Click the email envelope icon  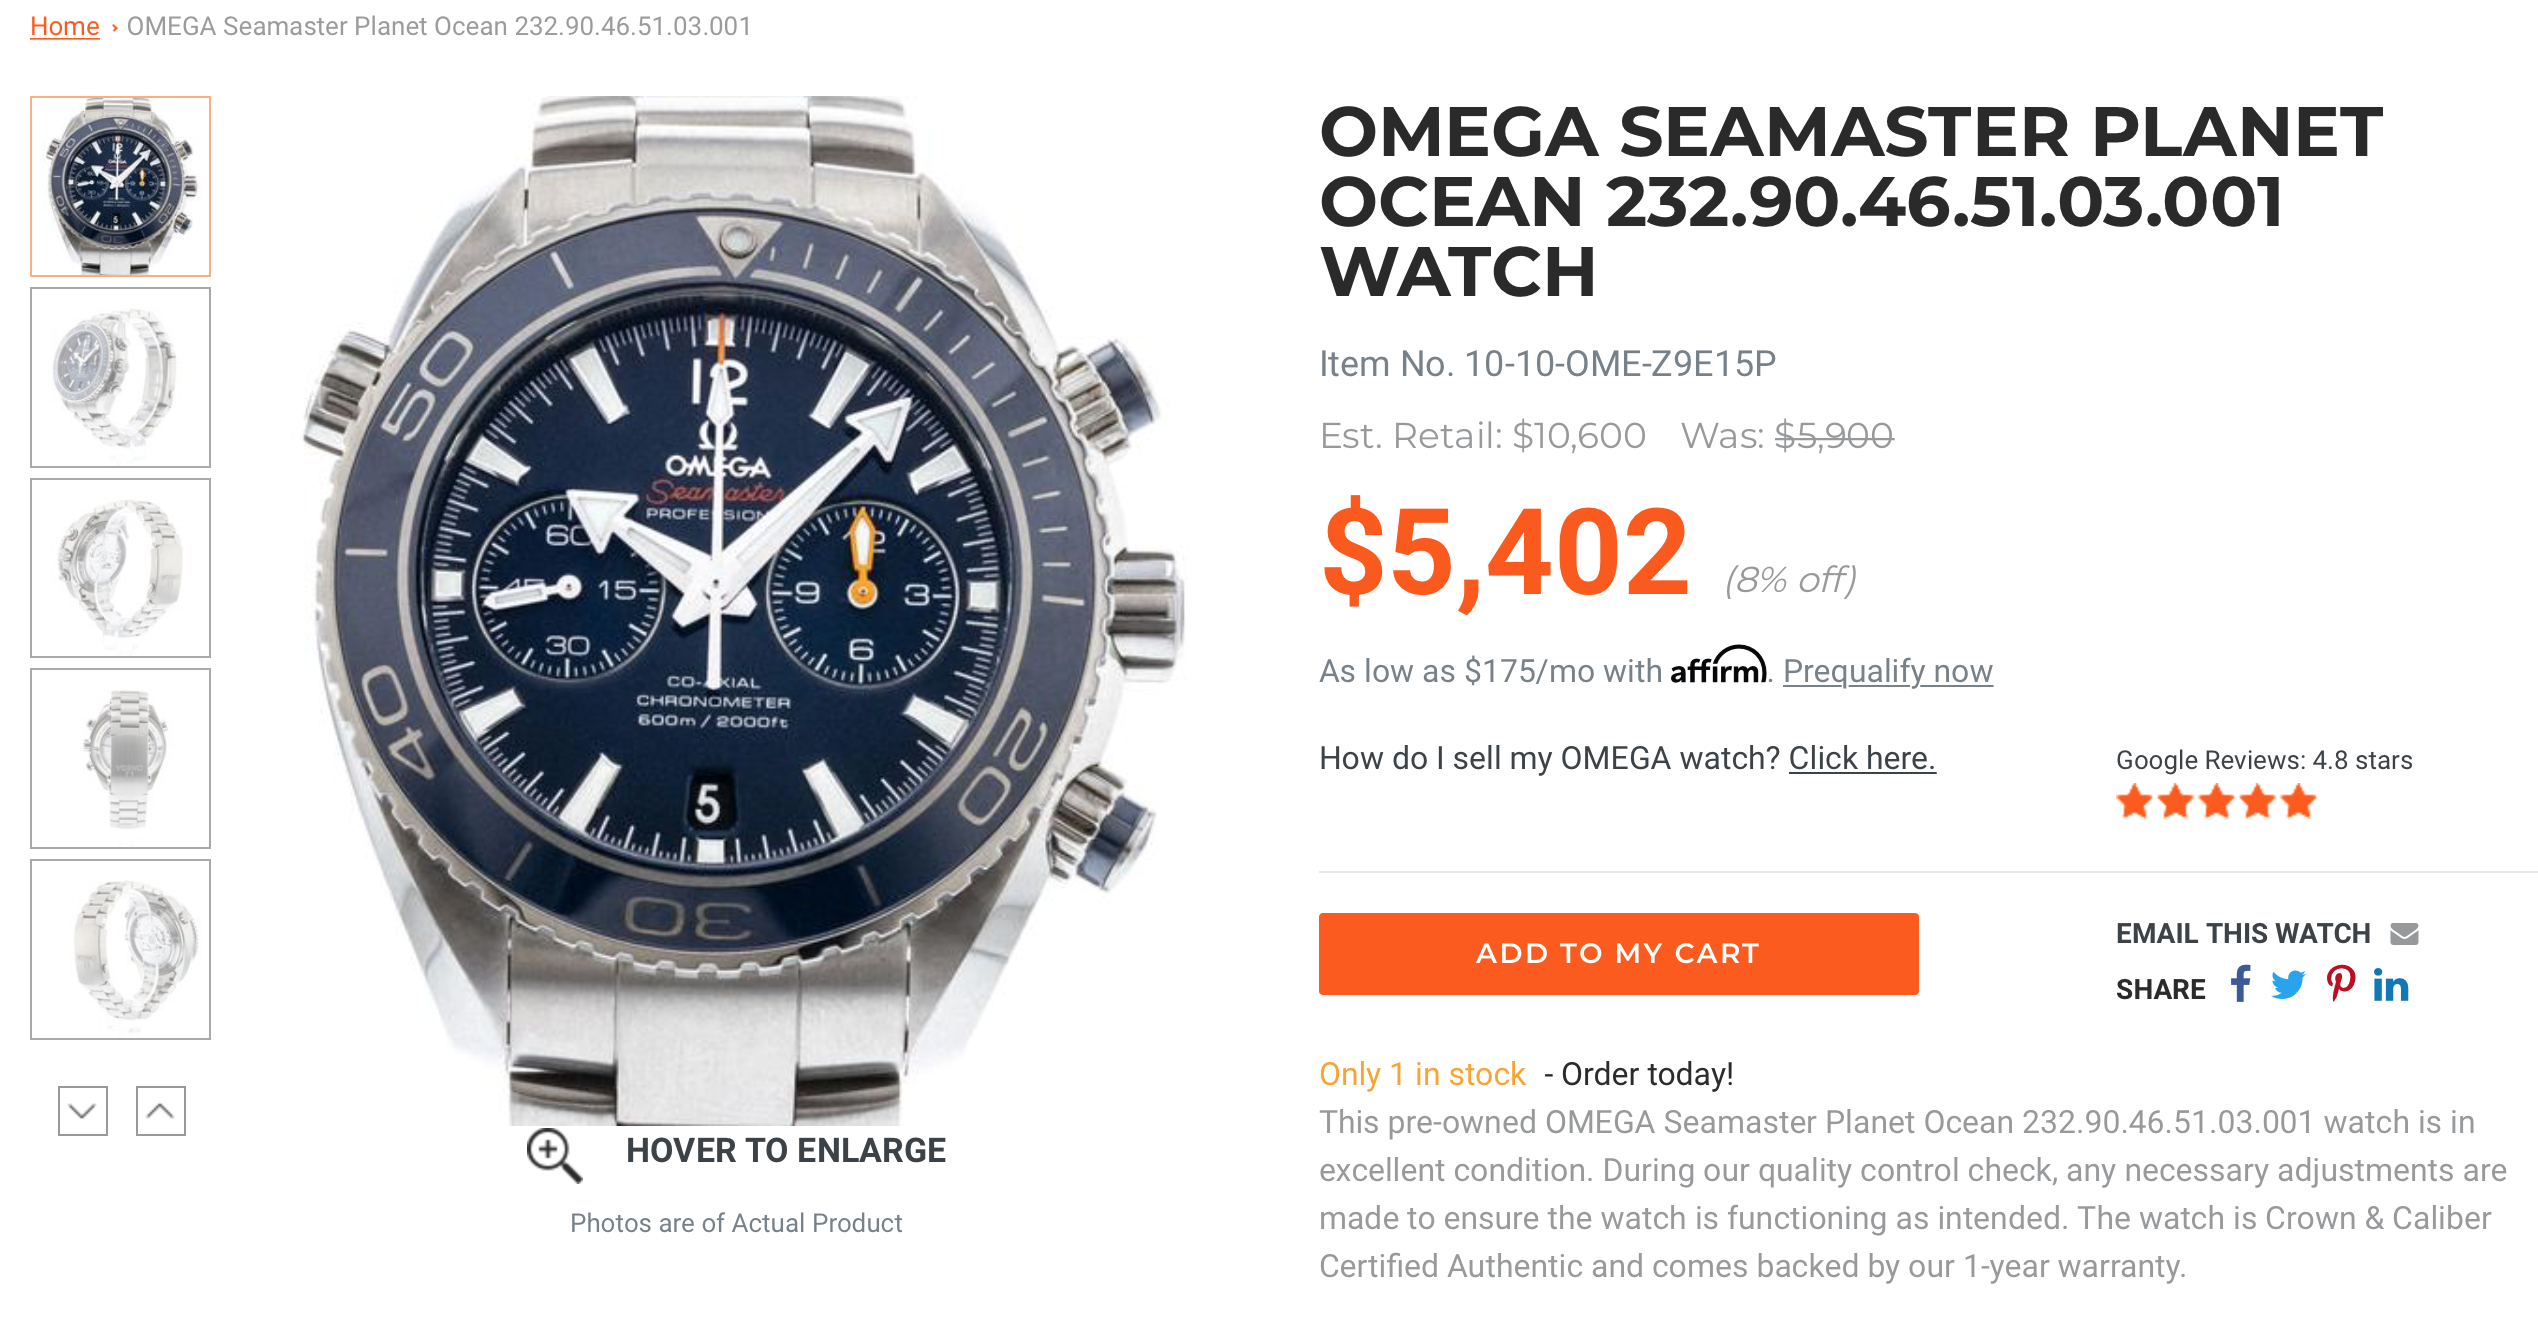click(x=2404, y=934)
